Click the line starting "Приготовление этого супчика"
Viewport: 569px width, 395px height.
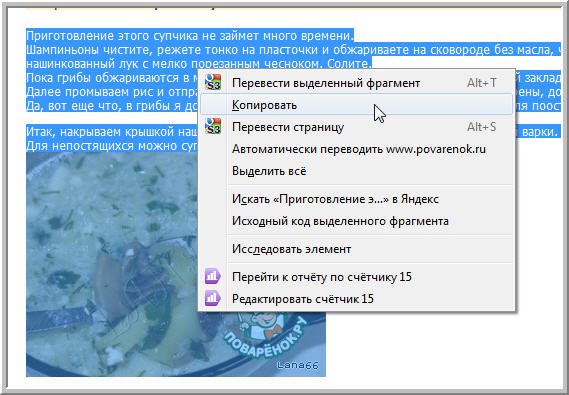(190, 36)
